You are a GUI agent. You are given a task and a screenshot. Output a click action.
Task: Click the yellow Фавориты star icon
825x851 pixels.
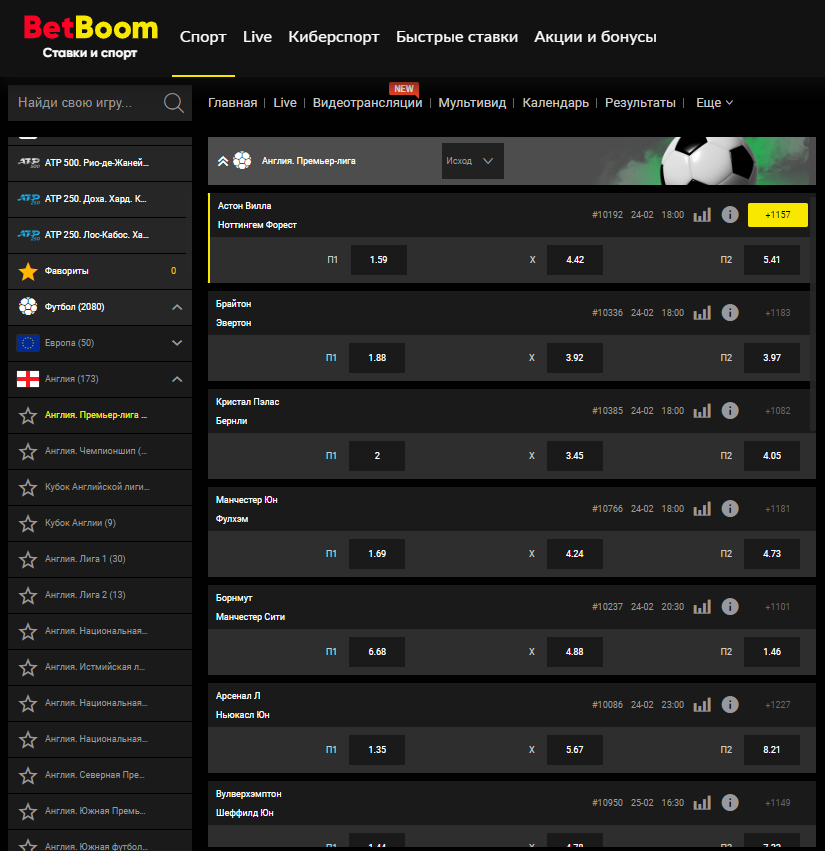coord(28,271)
